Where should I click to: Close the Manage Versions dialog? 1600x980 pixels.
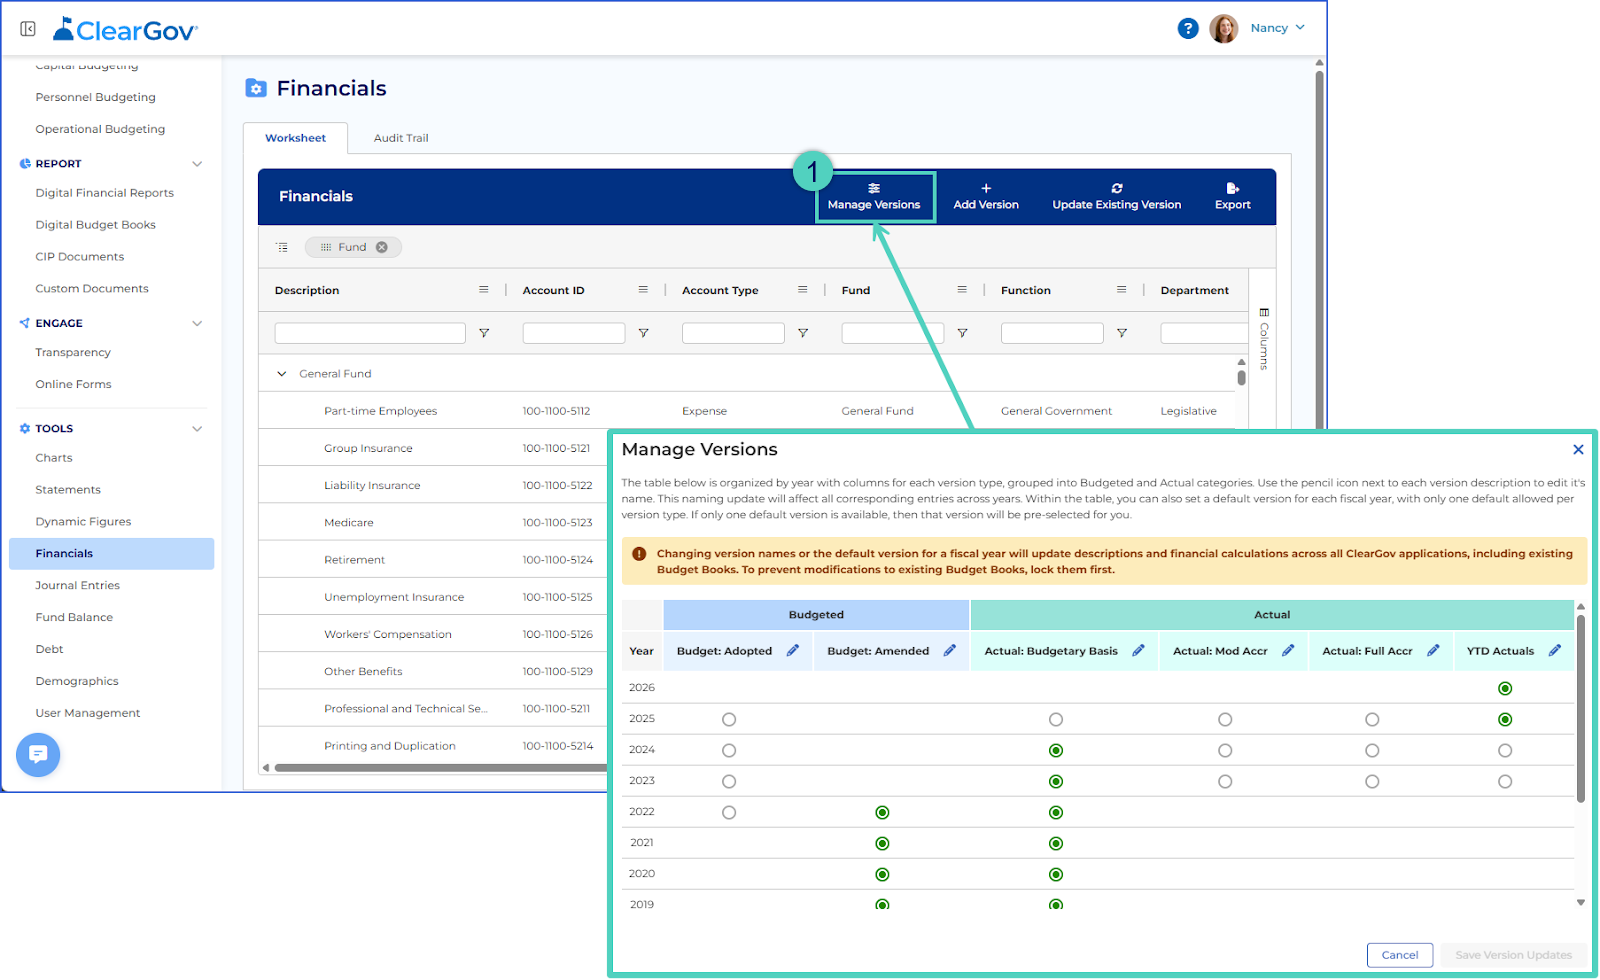pos(1578,450)
